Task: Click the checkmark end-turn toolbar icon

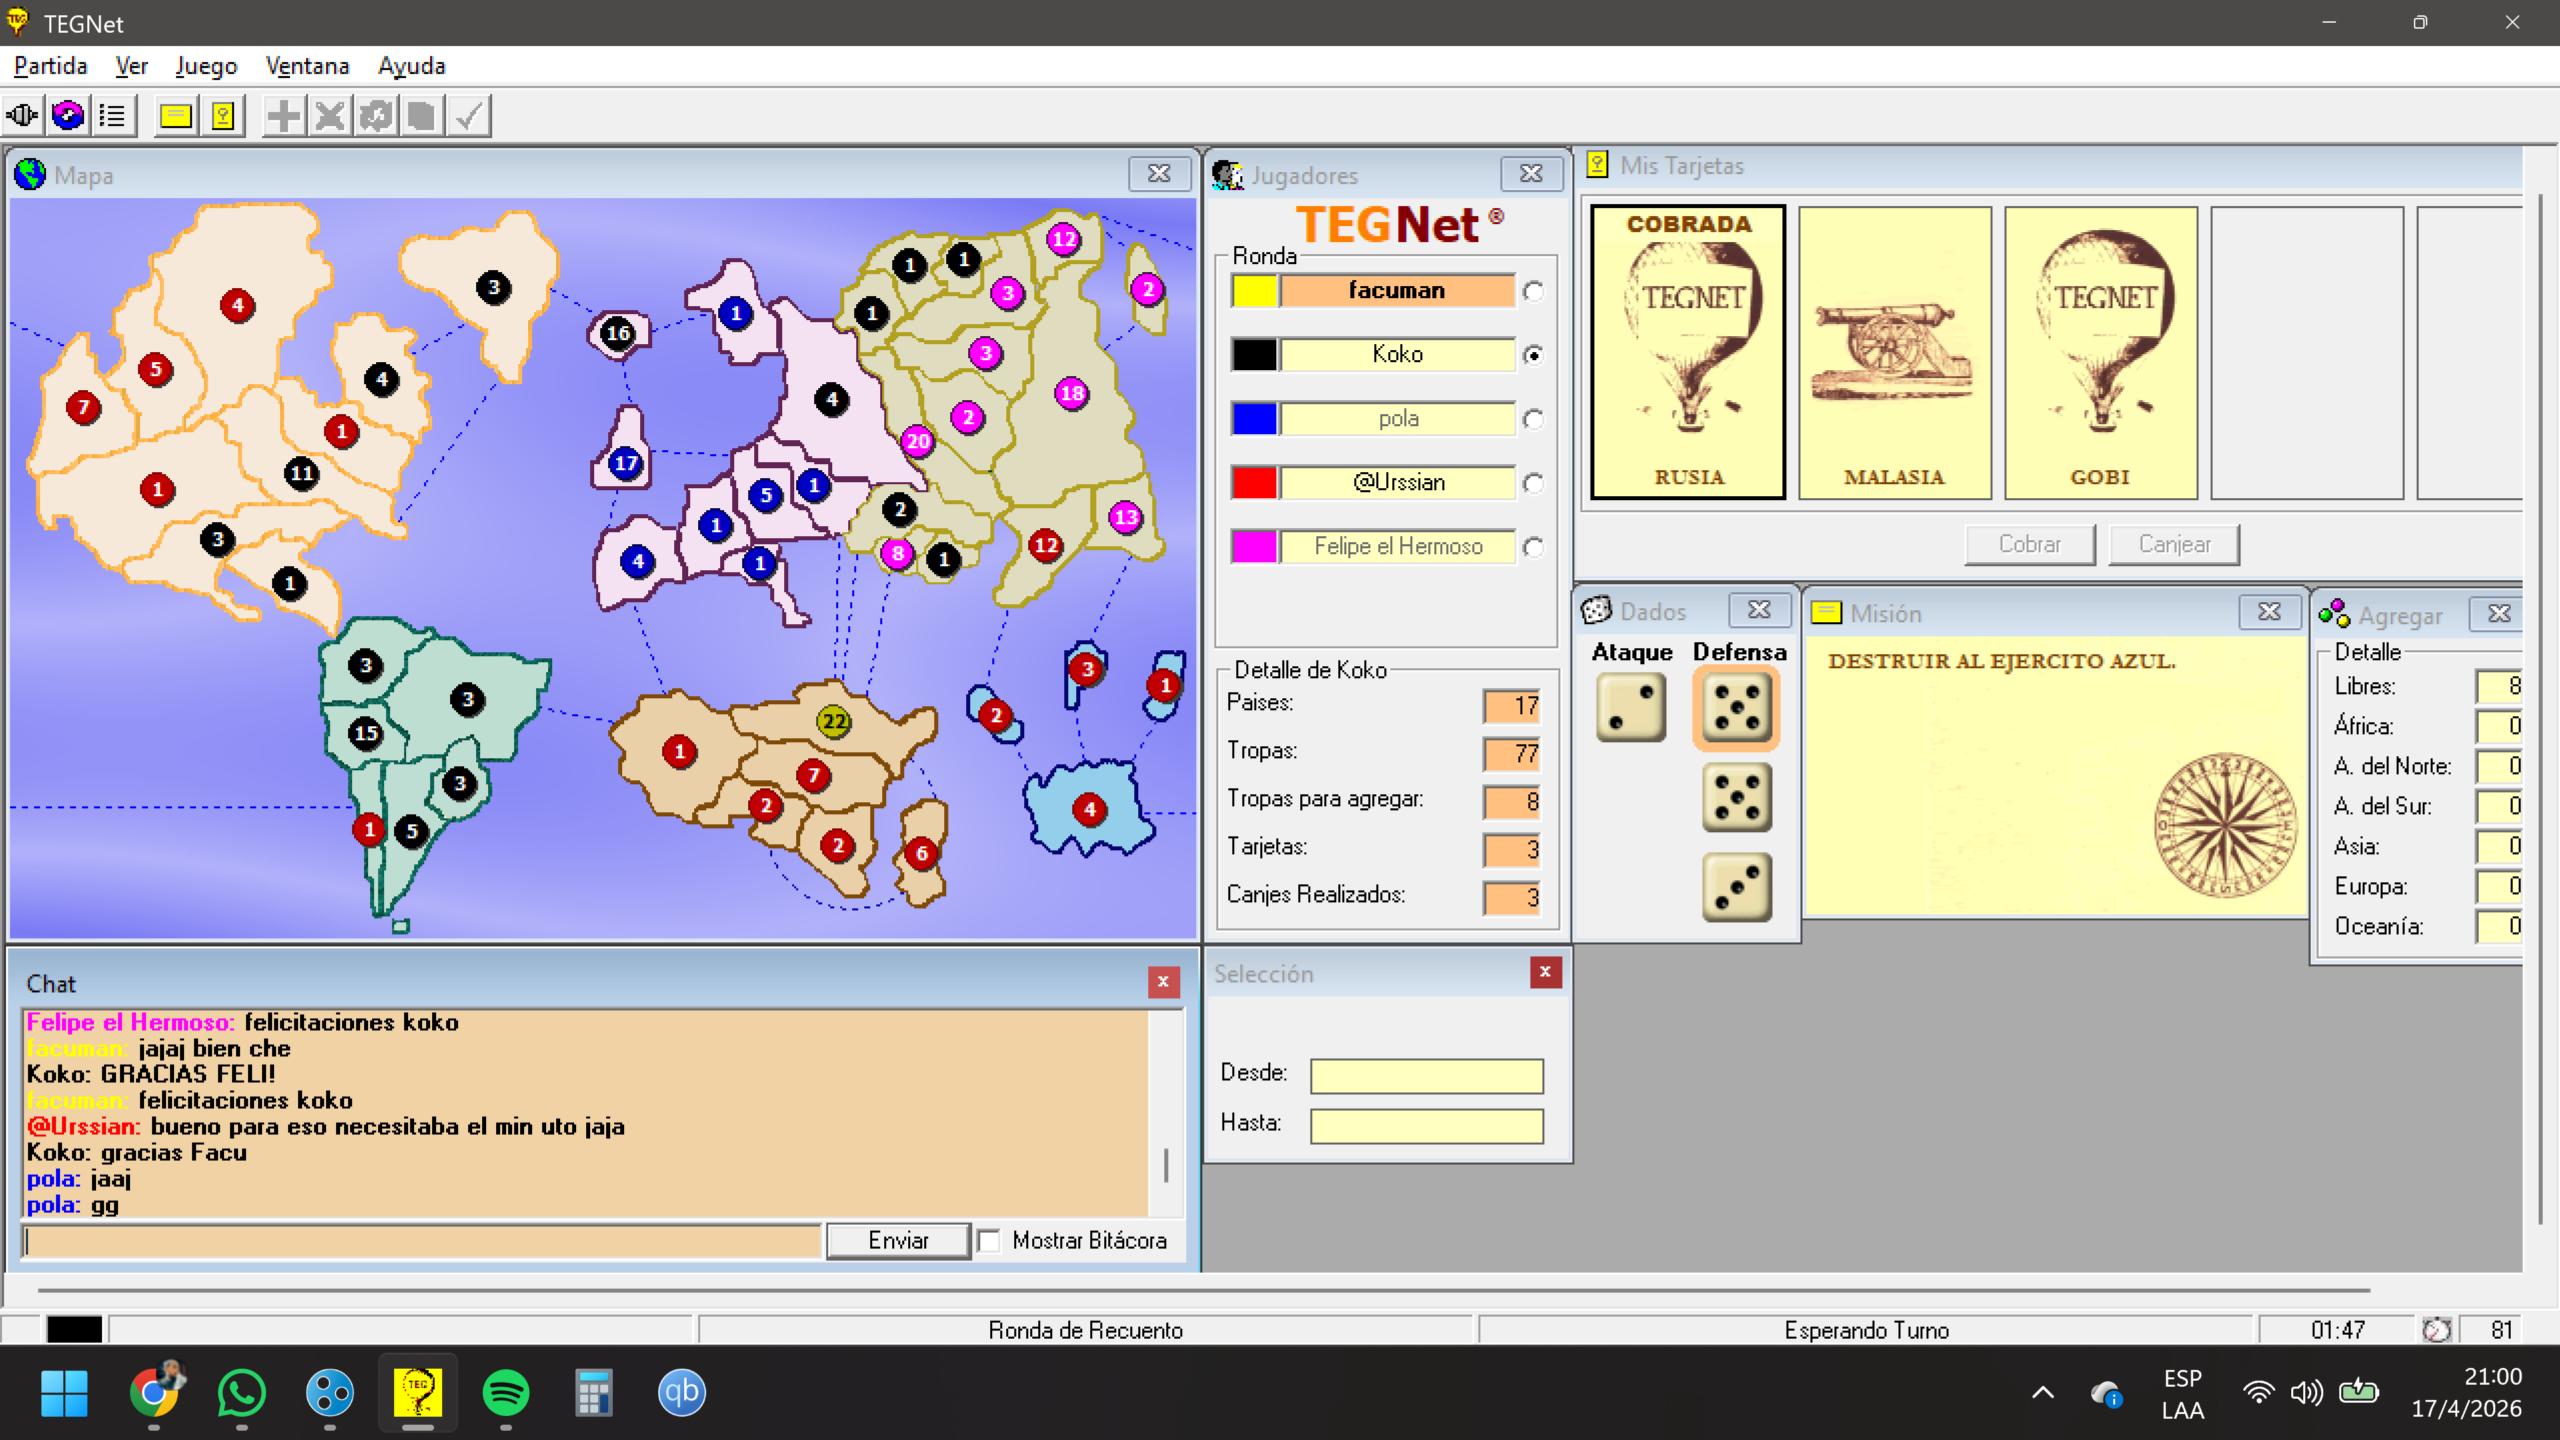Action: coord(468,116)
